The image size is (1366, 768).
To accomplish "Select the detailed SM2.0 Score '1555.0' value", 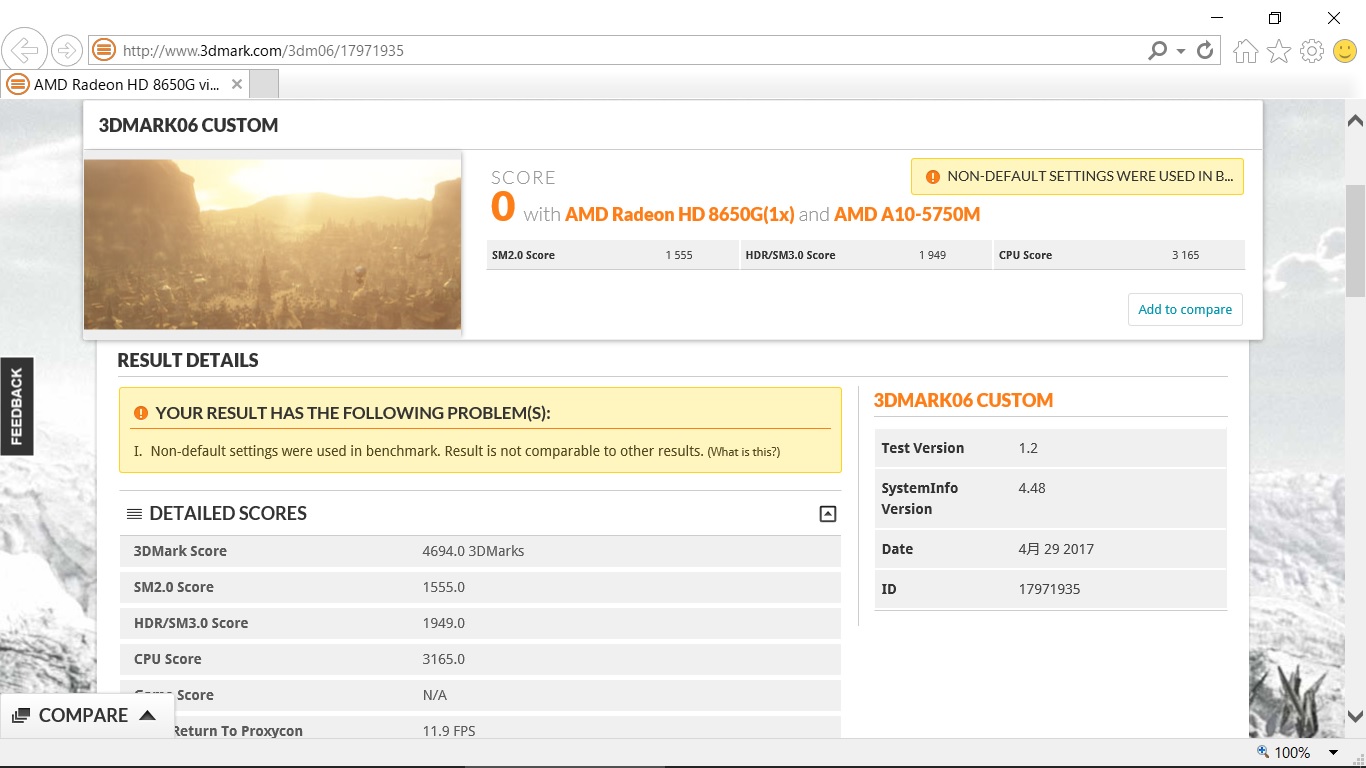I will 443,587.
